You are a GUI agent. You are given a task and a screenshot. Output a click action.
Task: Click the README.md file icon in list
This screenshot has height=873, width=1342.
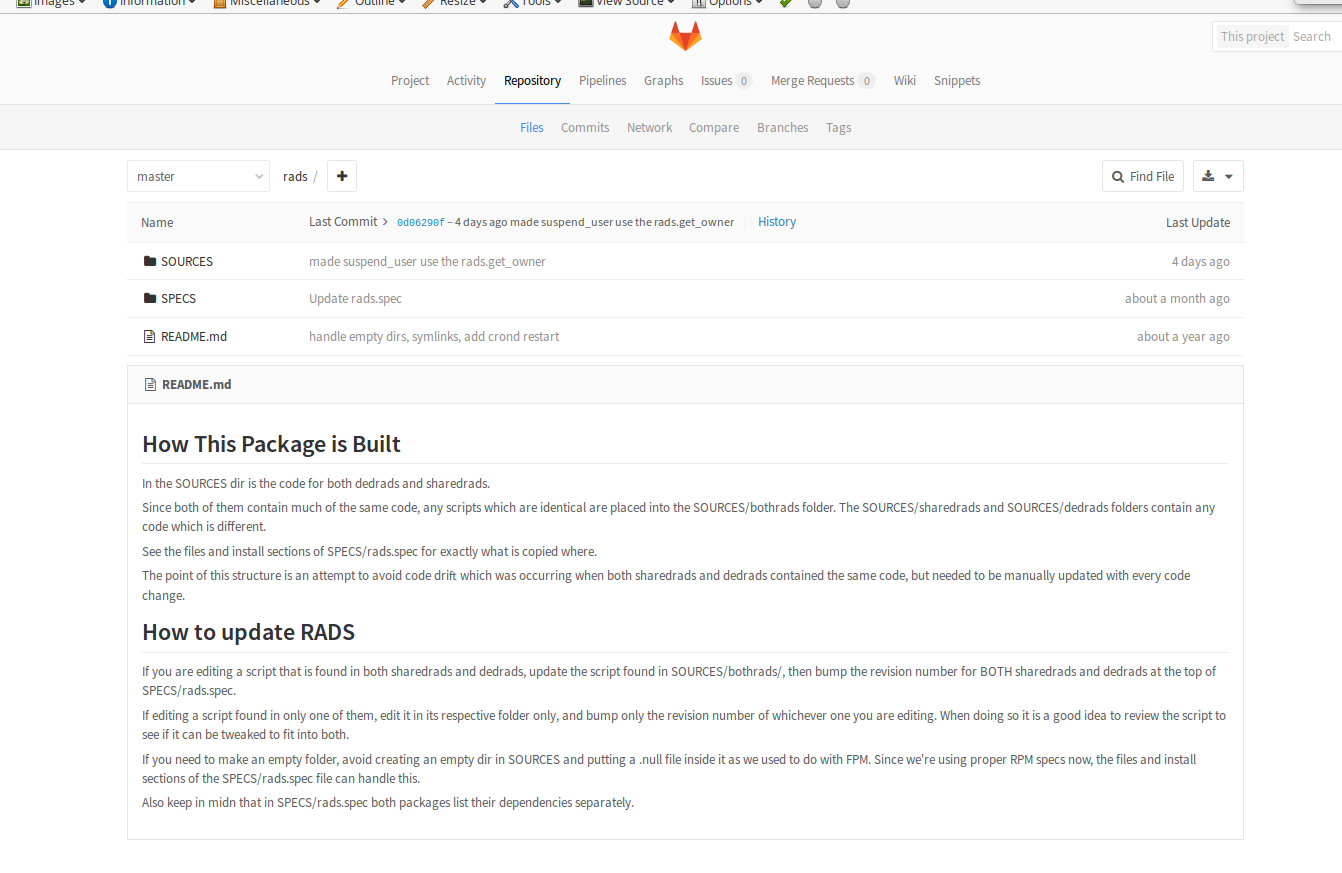pyautogui.click(x=150, y=337)
